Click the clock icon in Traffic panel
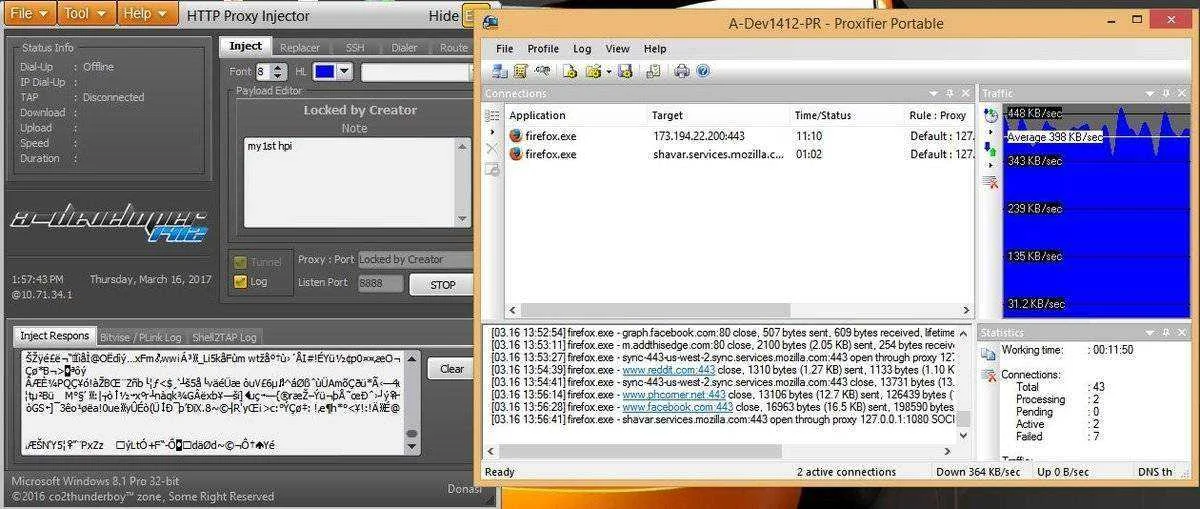 [x=991, y=115]
